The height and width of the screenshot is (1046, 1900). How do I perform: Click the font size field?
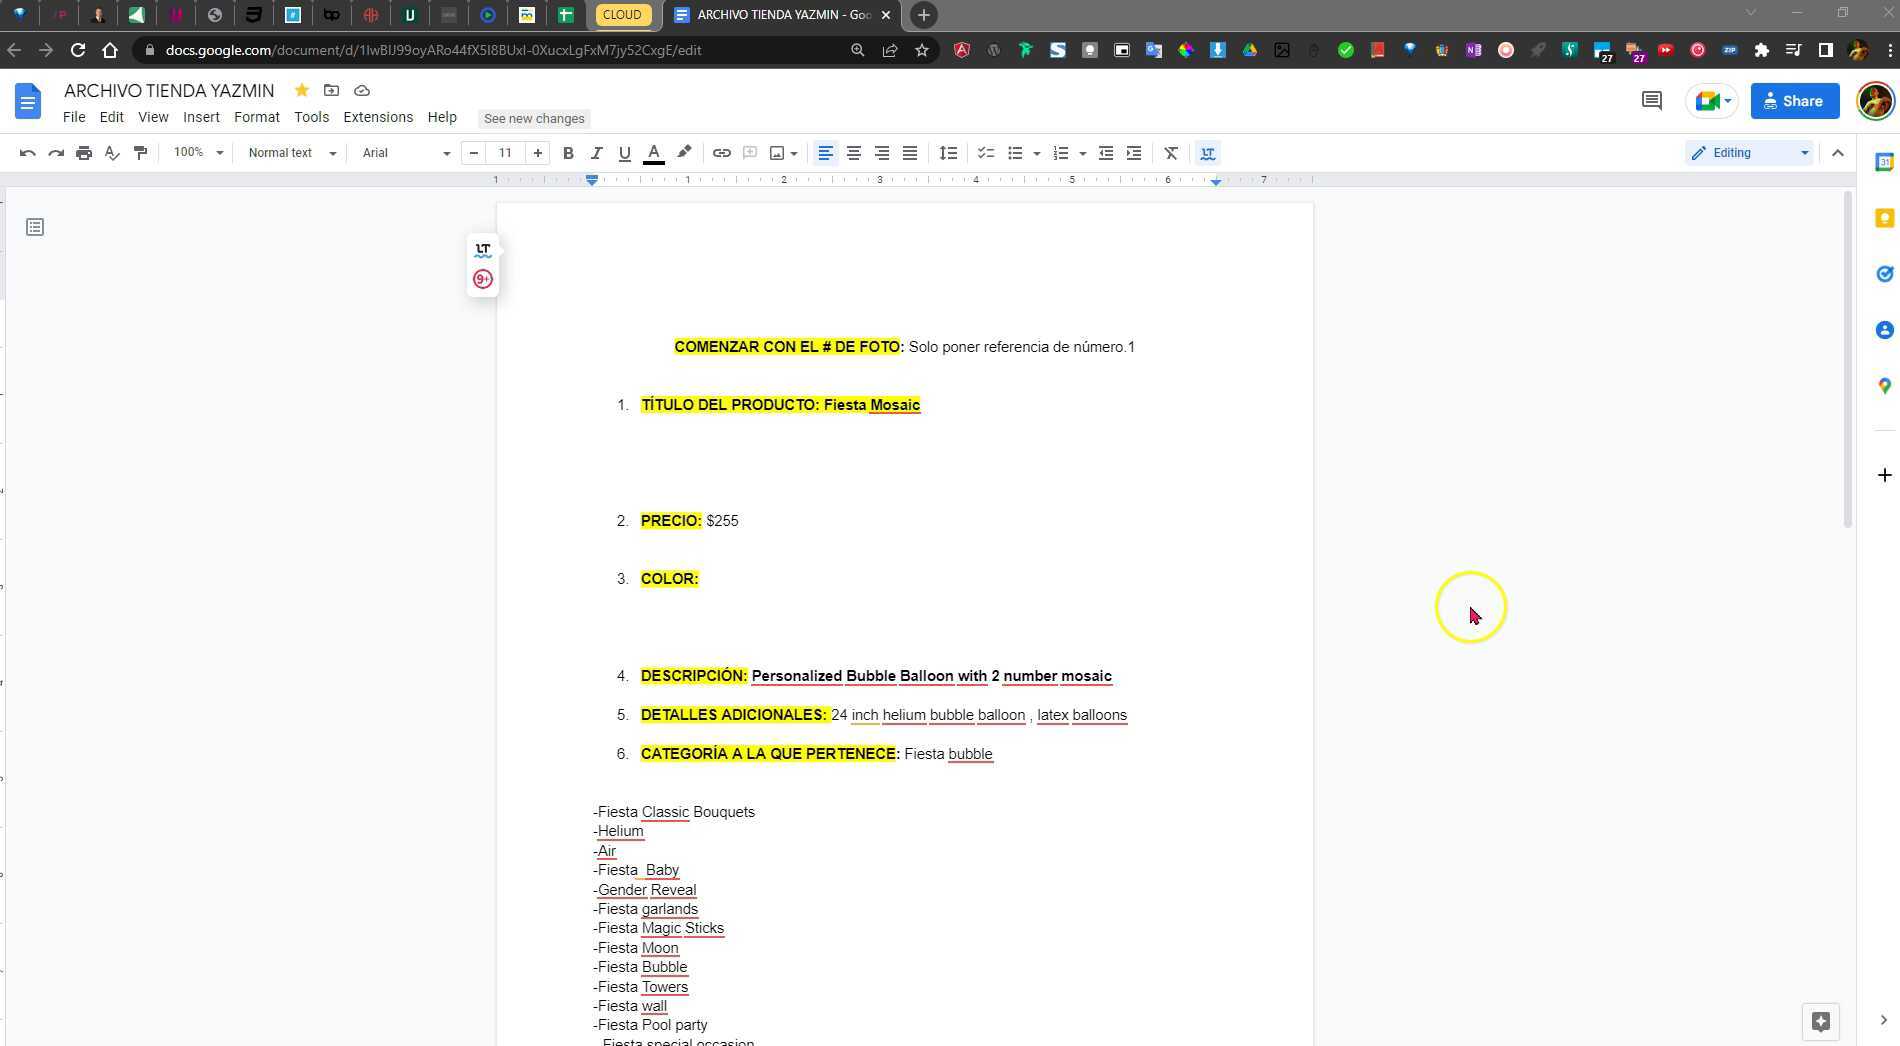(x=505, y=153)
